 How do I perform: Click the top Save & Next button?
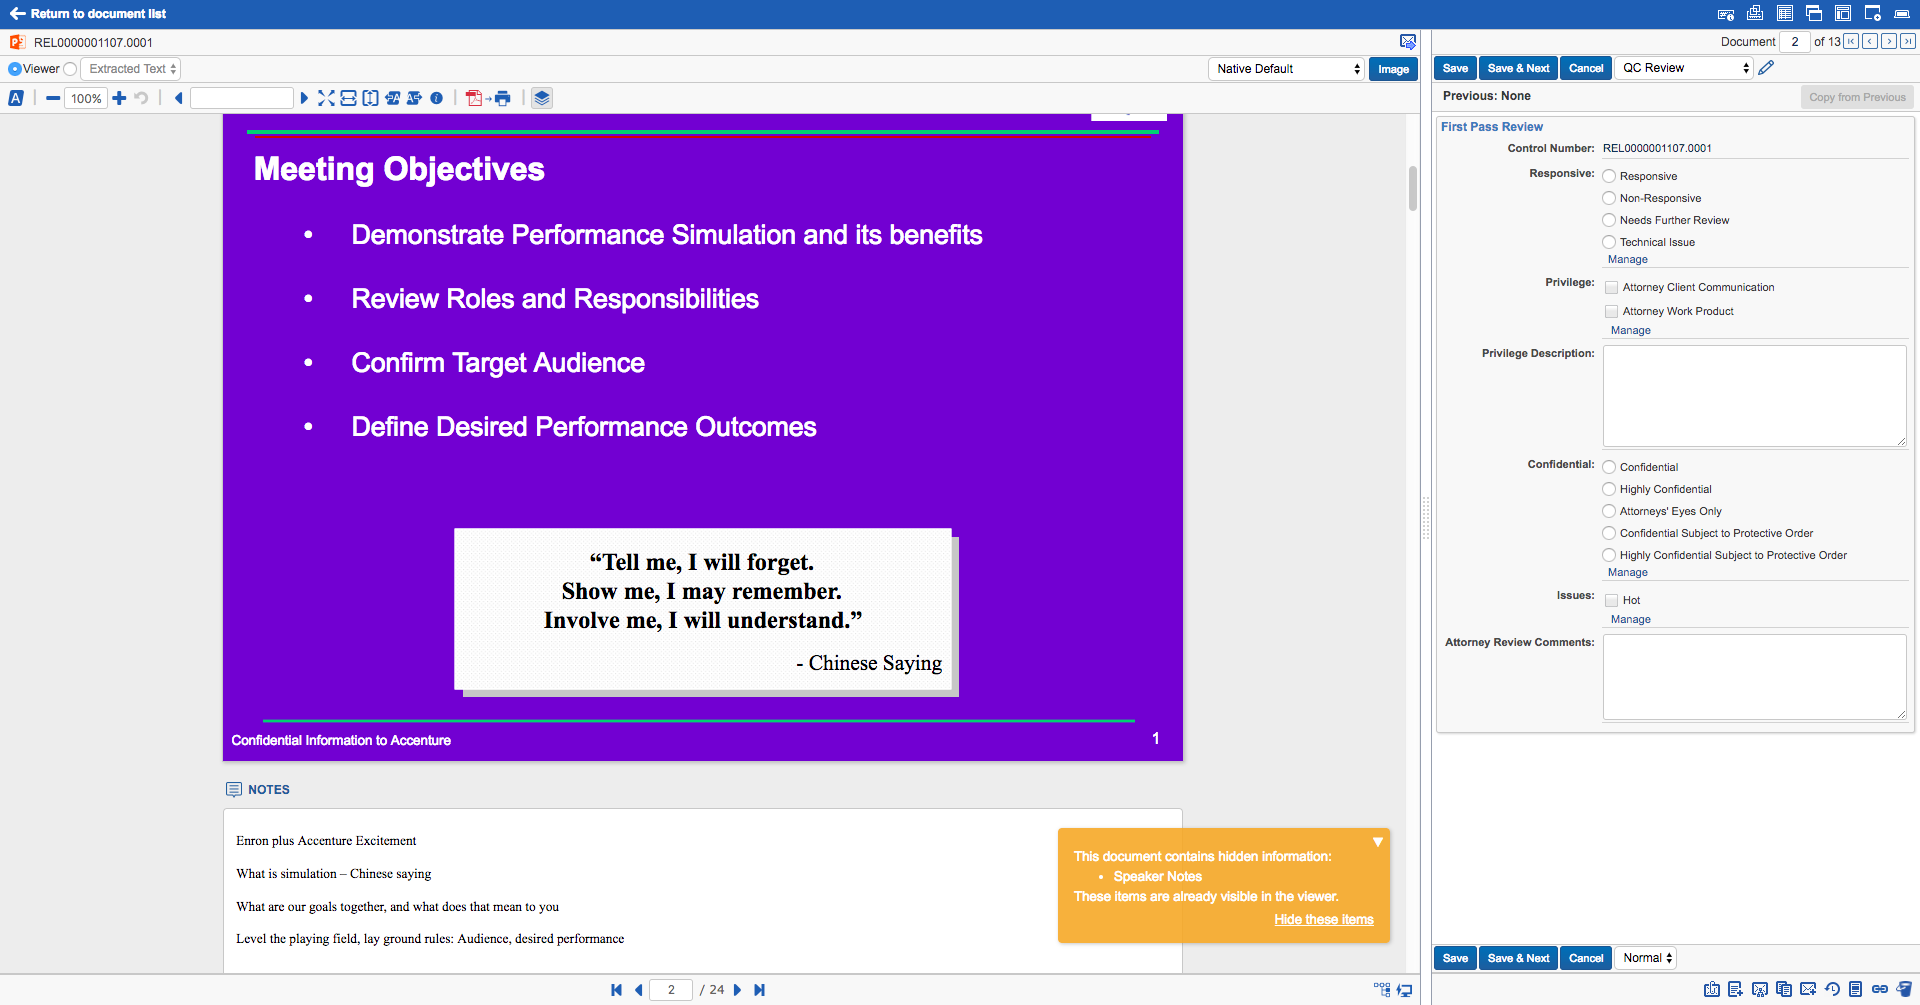1518,68
